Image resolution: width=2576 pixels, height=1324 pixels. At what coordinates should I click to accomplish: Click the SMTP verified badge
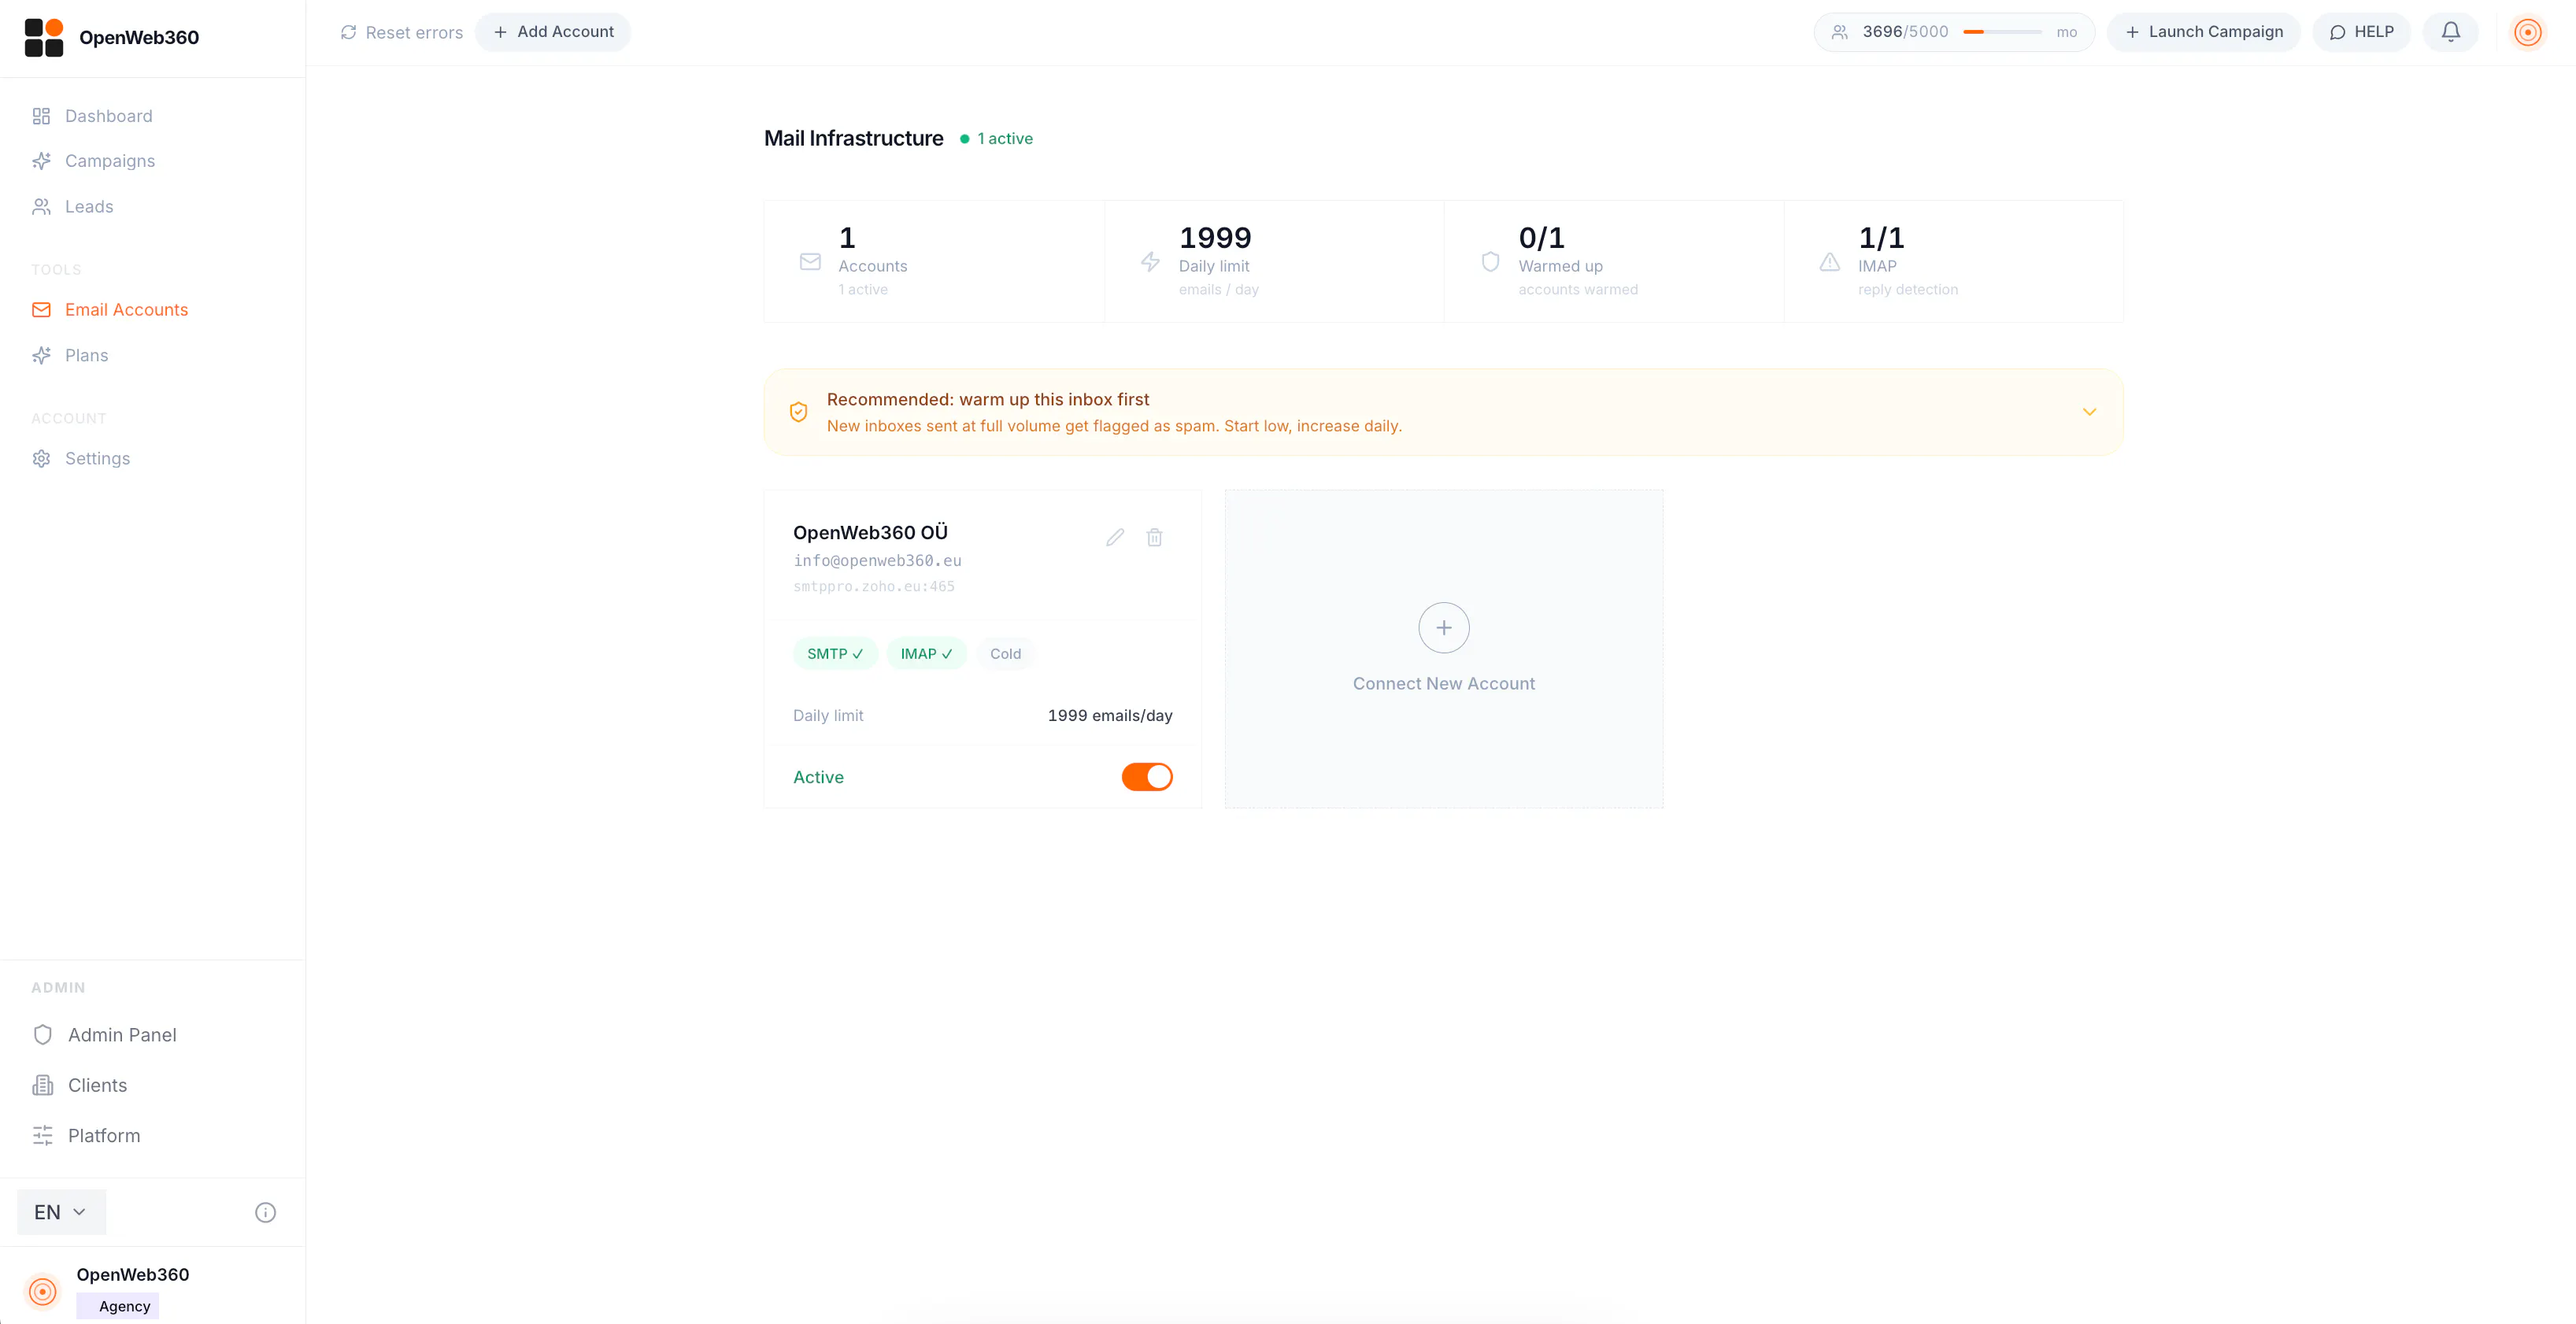click(x=835, y=654)
